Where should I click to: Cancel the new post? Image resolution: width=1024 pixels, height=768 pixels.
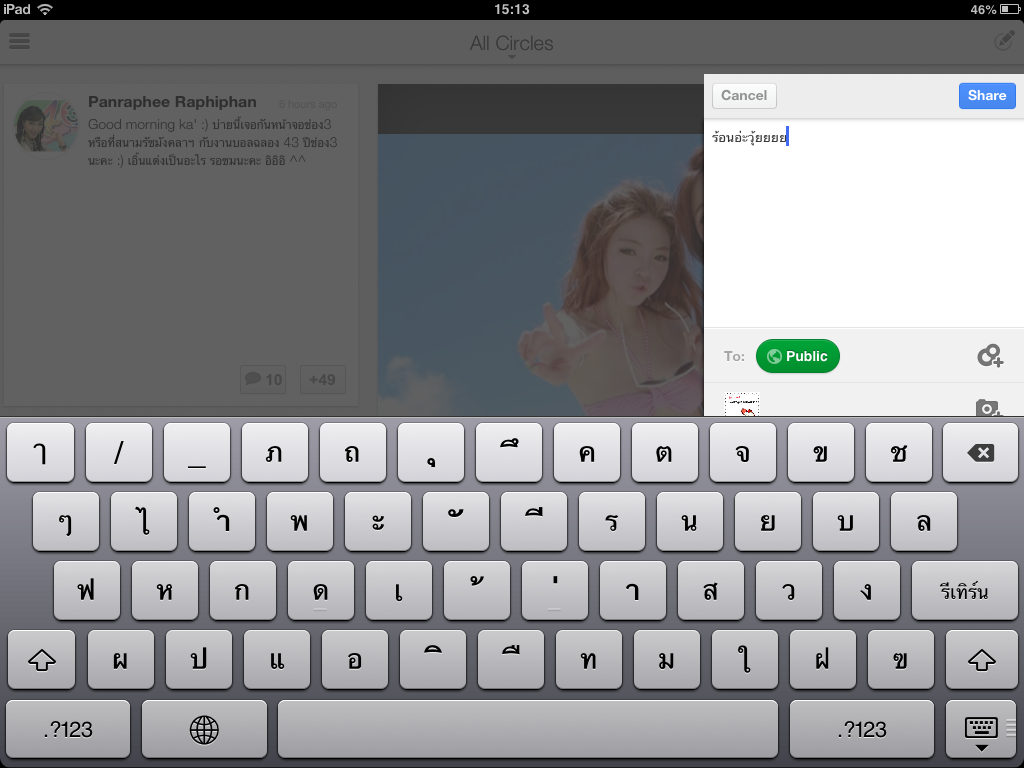(744, 95)
